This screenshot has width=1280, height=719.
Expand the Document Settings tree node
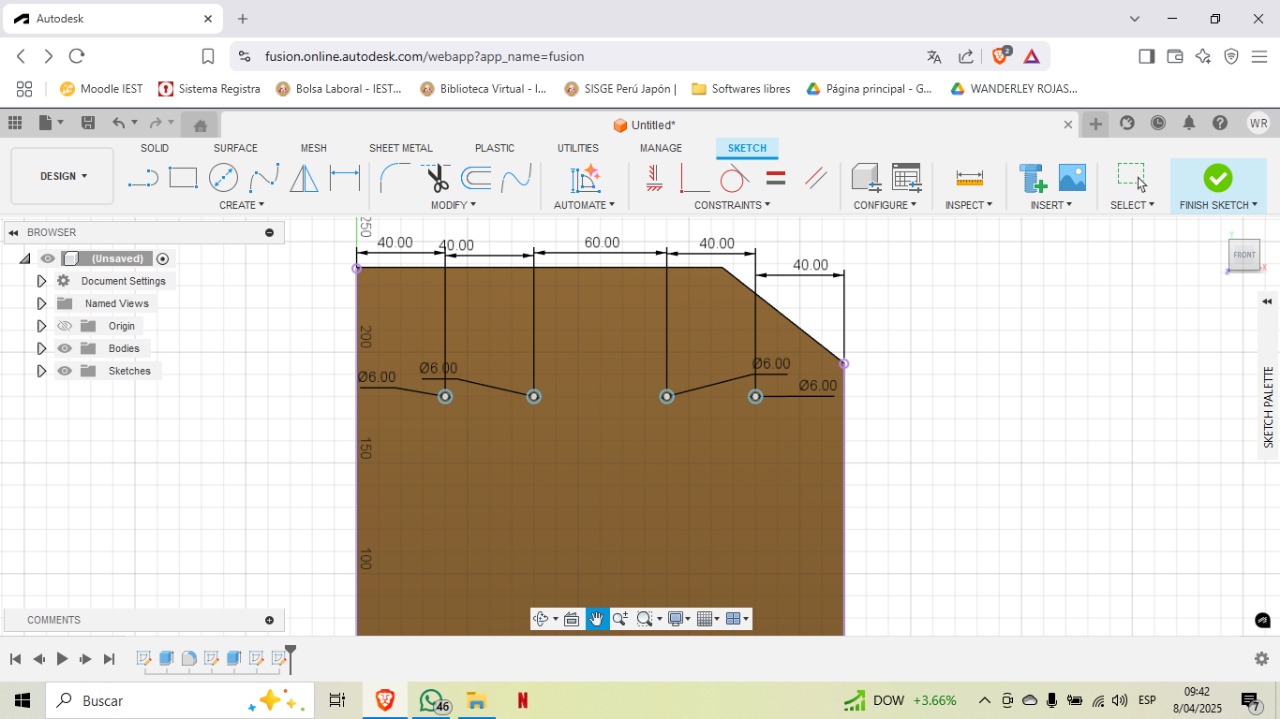click(x=41, y=281)
